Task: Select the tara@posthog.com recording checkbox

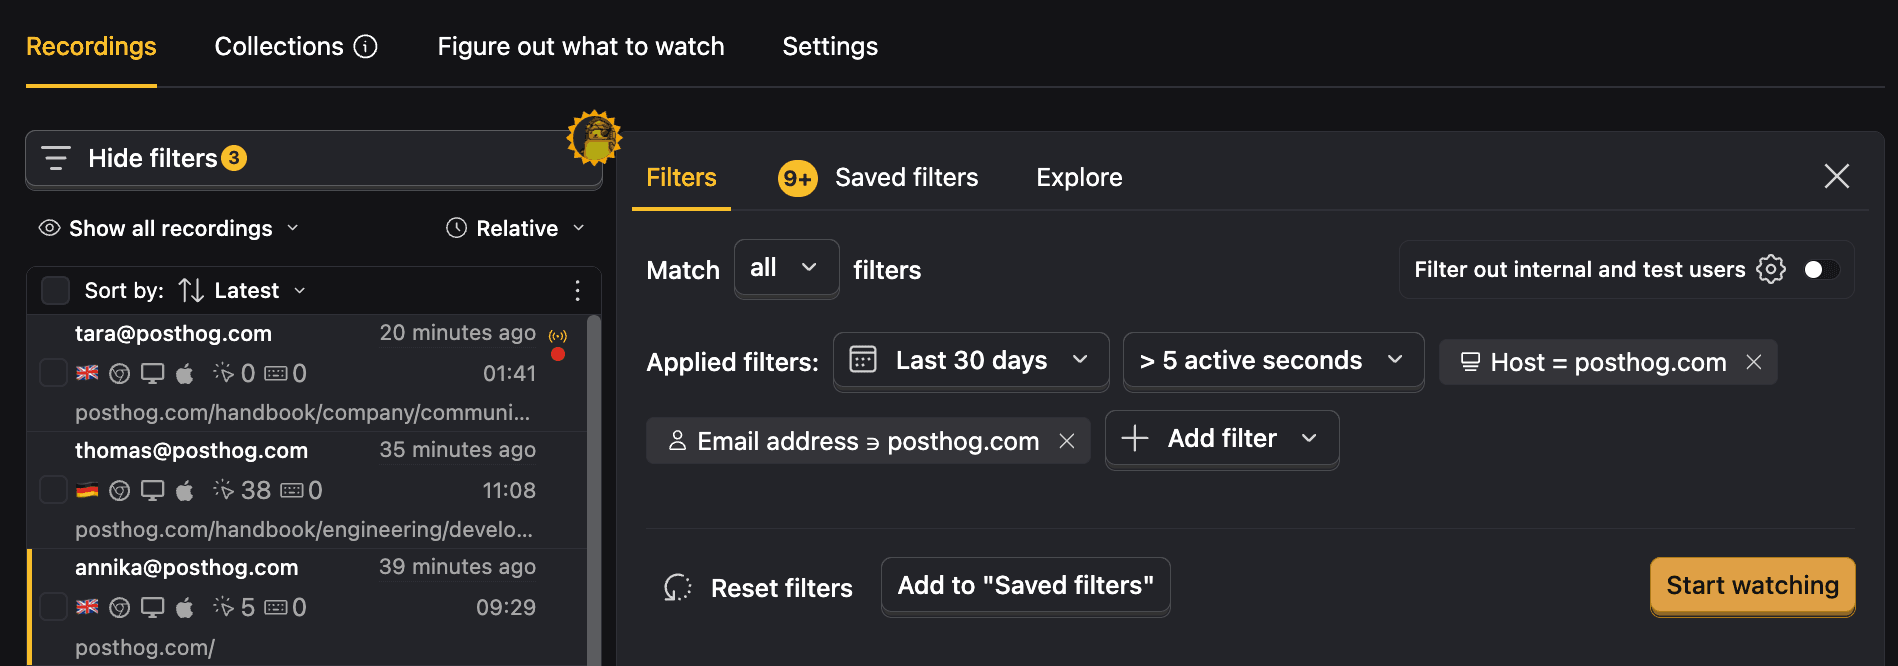Action: (x=53, y=373)
